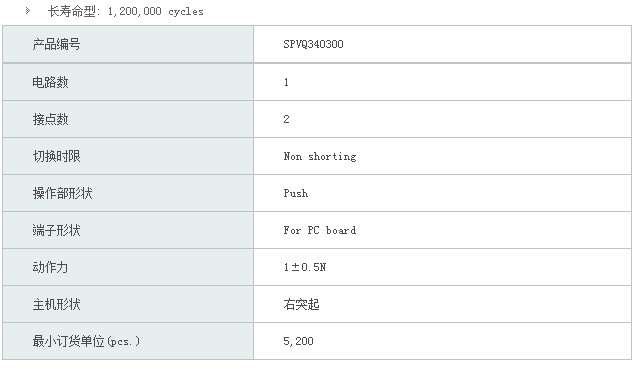Select the 主机形状 label cell
The height and width of the screenshot is (381, 634).
click(128, 304)
